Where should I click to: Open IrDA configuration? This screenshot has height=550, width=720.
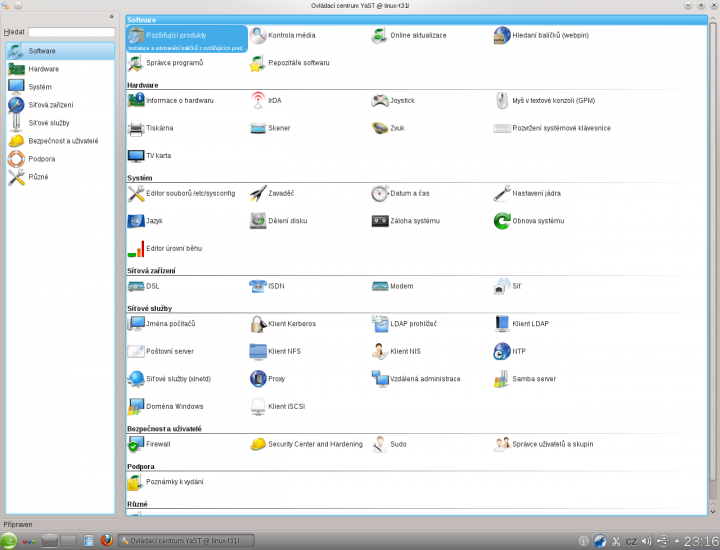(265, 101)
